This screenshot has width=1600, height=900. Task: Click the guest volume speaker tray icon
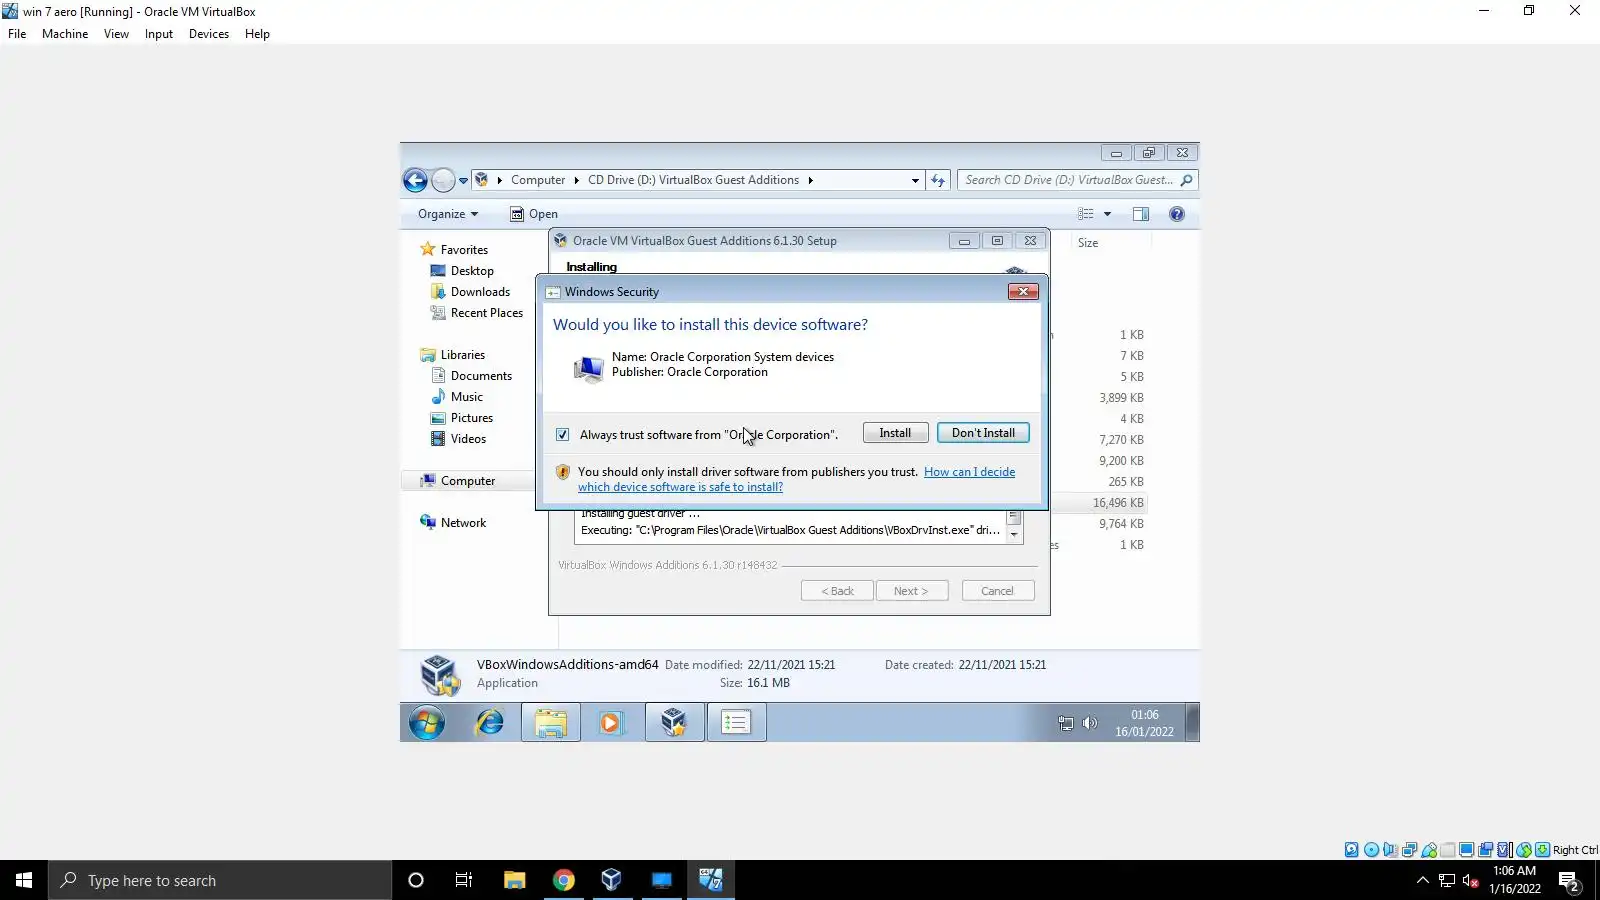tap(1090, 723)
